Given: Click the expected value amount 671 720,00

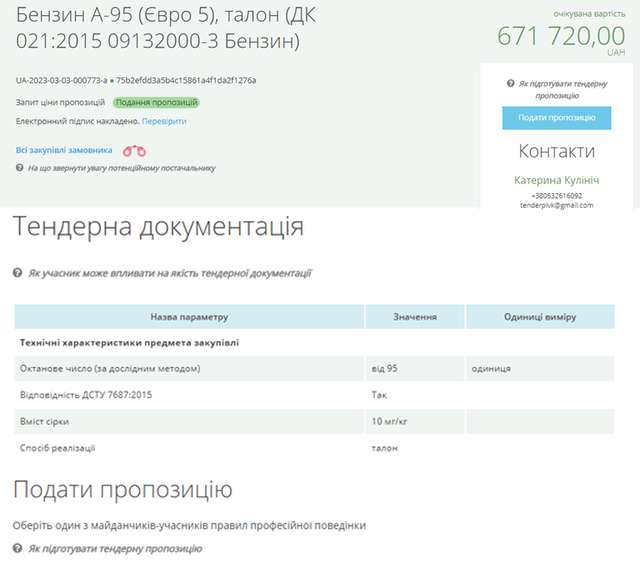Looking at the screenshot, I should [561, 36].
